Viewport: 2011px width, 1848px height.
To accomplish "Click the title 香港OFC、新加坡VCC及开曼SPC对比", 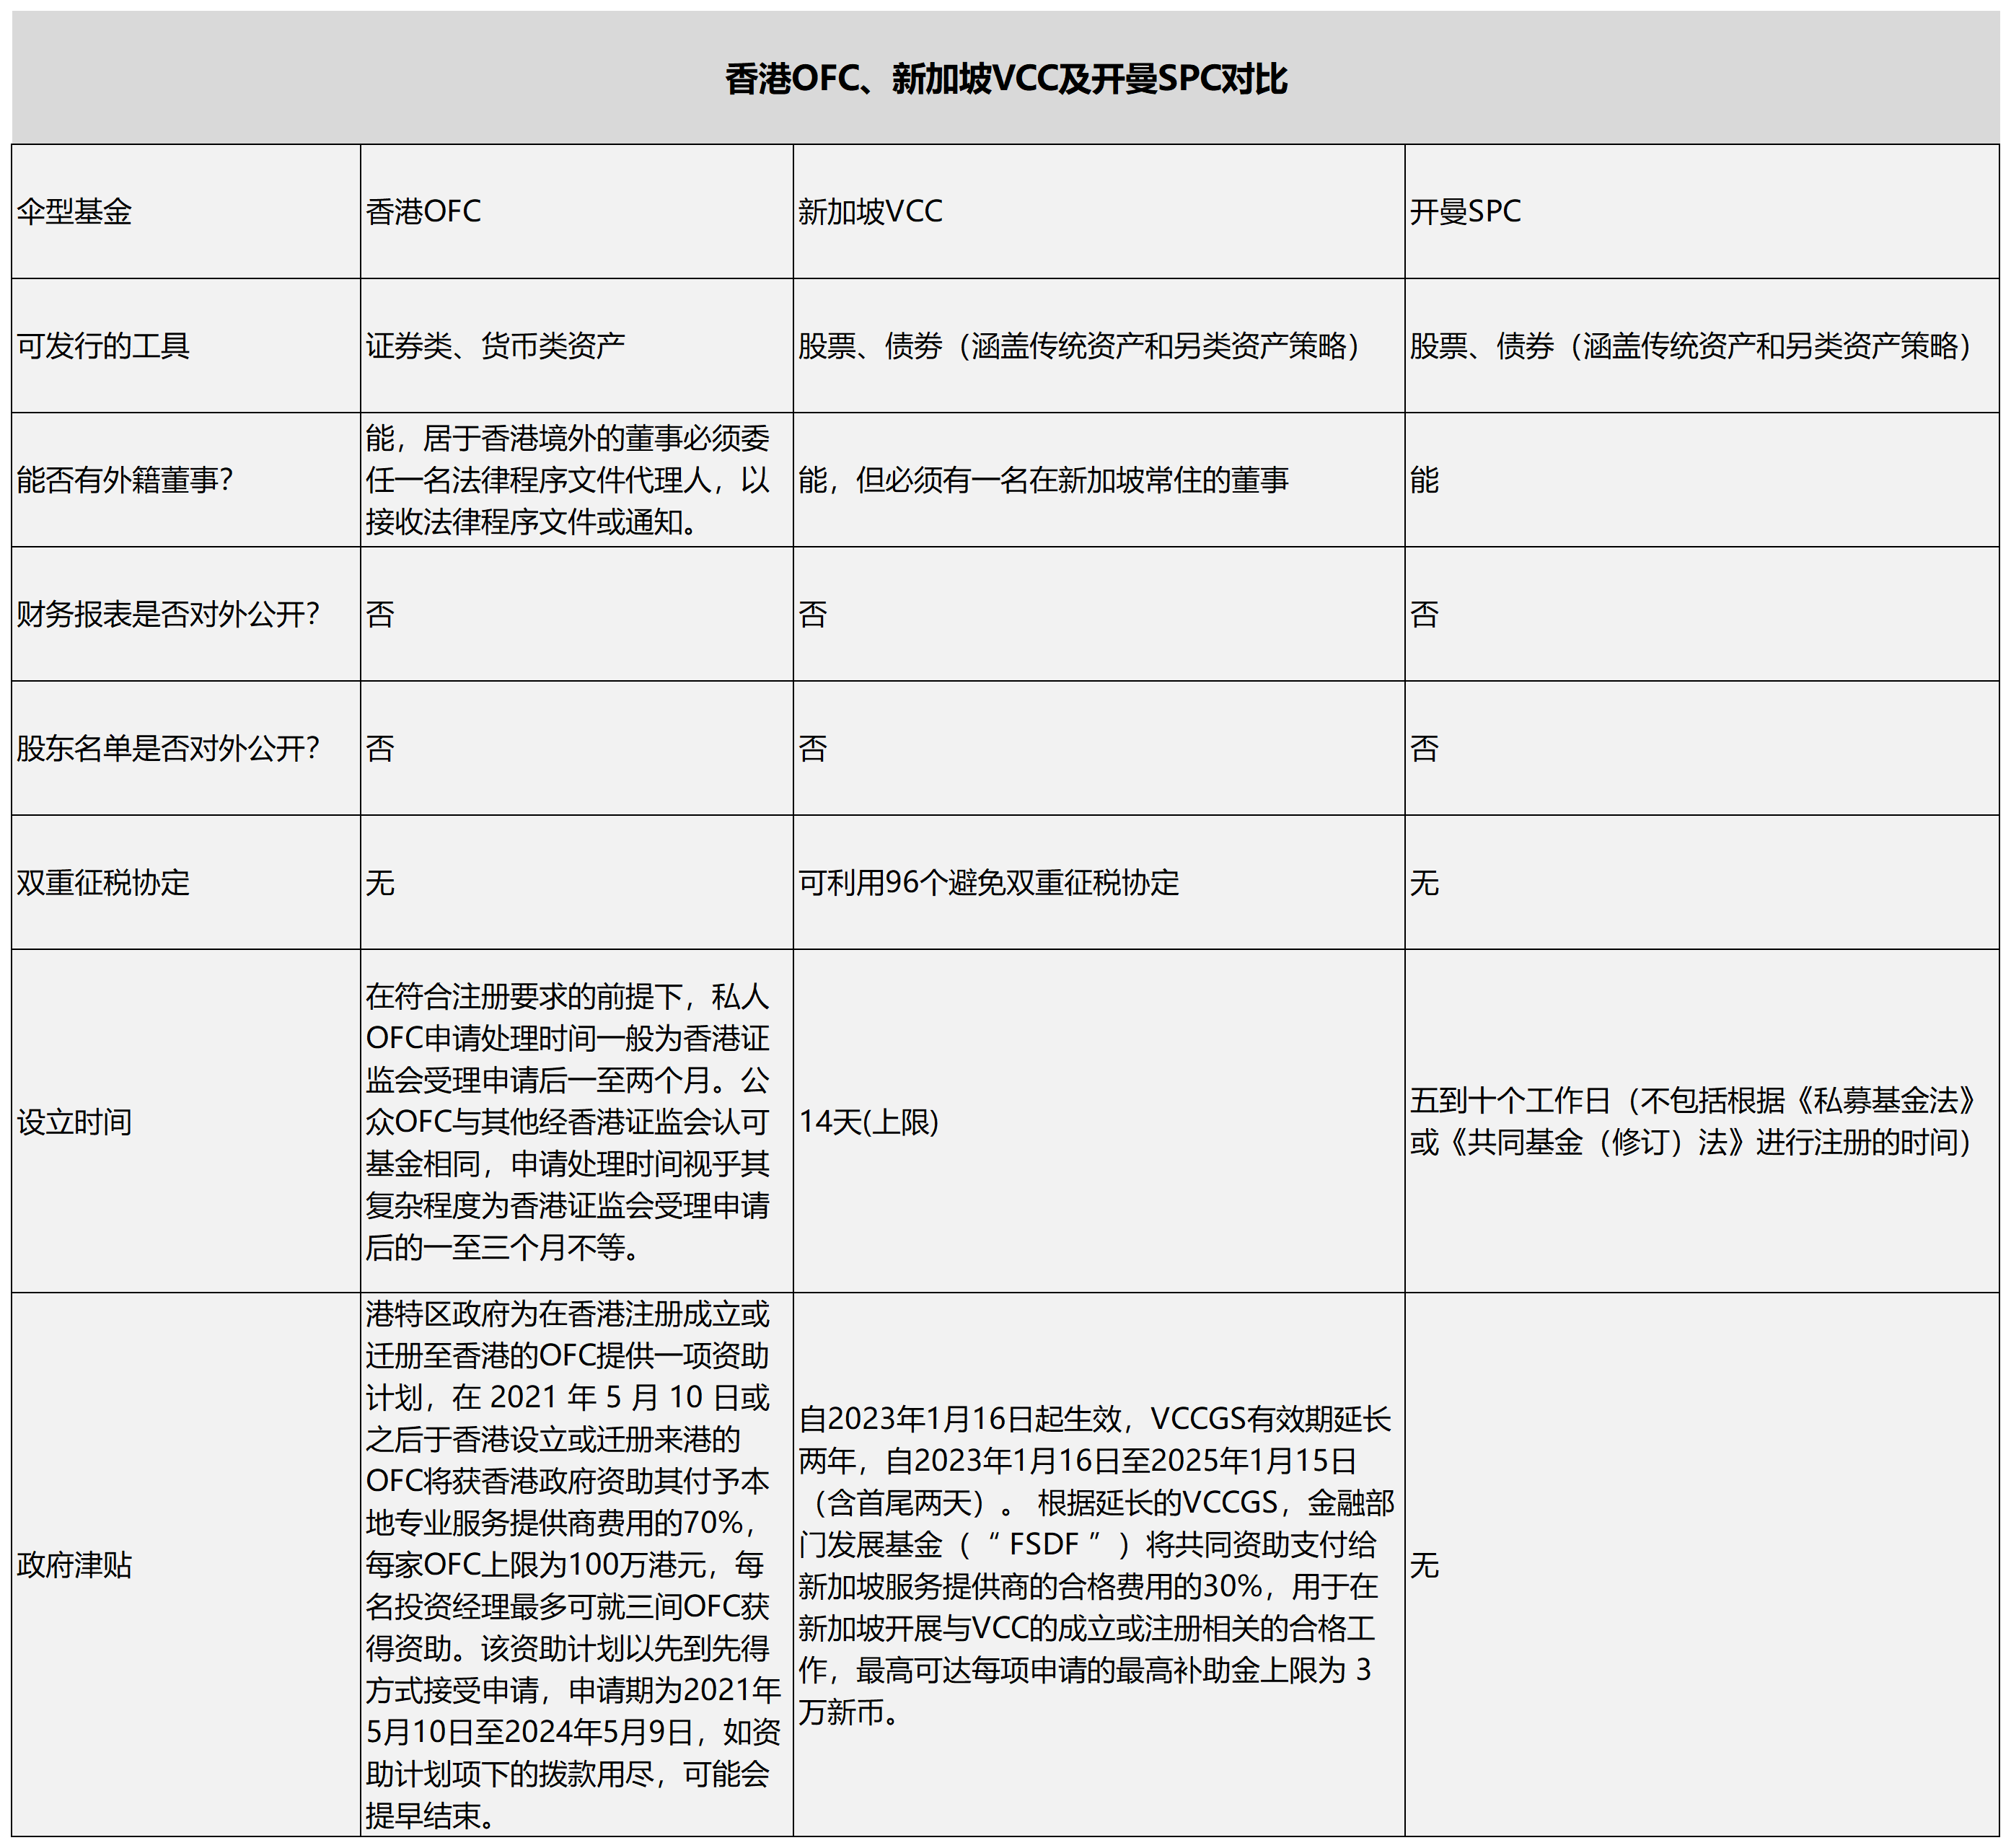I will [1005, 79].
